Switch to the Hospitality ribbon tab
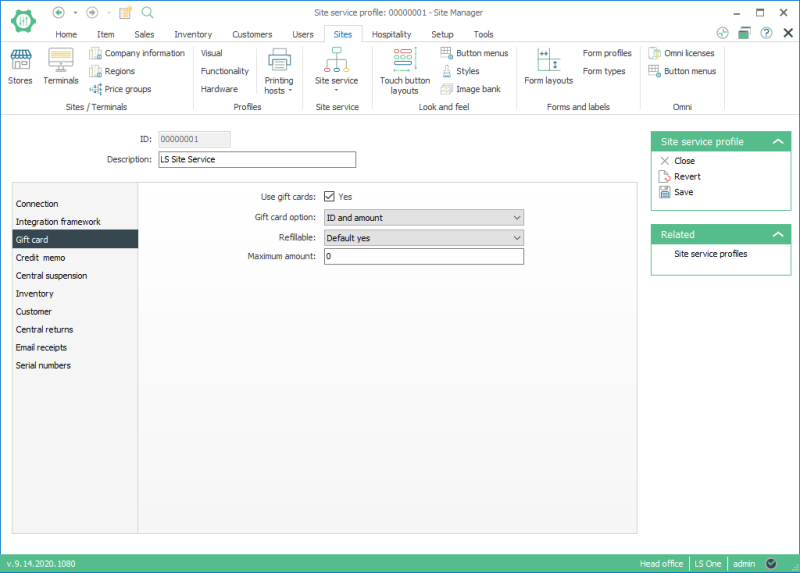This screenshot has height=573, width=800. point(391,34)
